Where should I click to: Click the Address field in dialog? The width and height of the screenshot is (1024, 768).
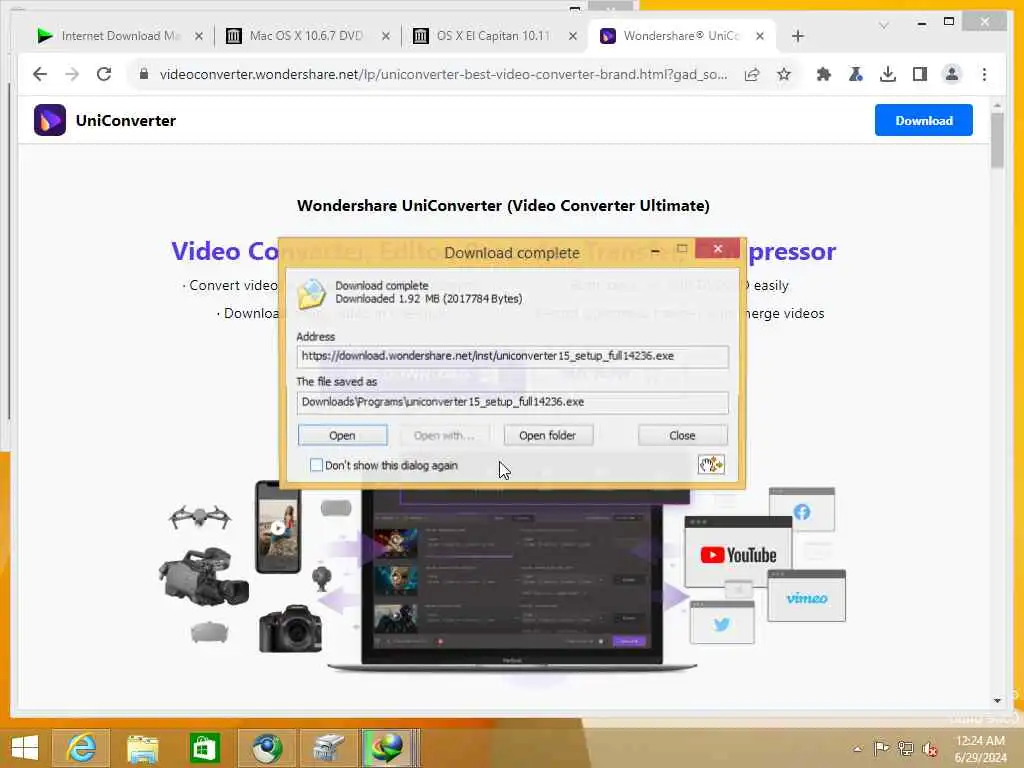(x=512, y=356)
